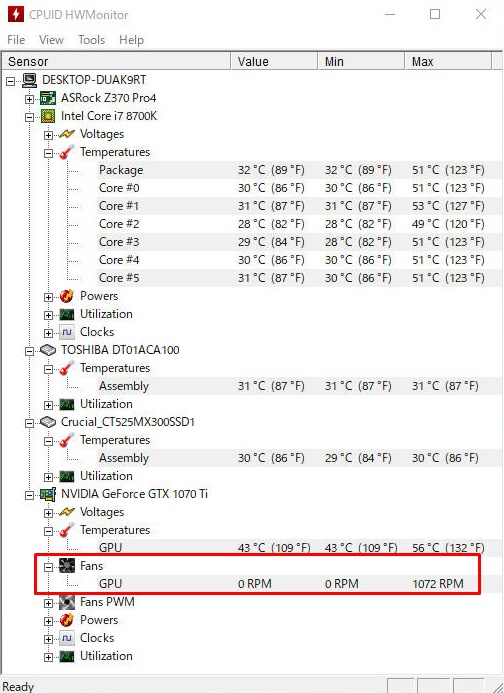Expand the ASRock Z370 Pro4 node
504x693 pixels.
tap(29, 99)
